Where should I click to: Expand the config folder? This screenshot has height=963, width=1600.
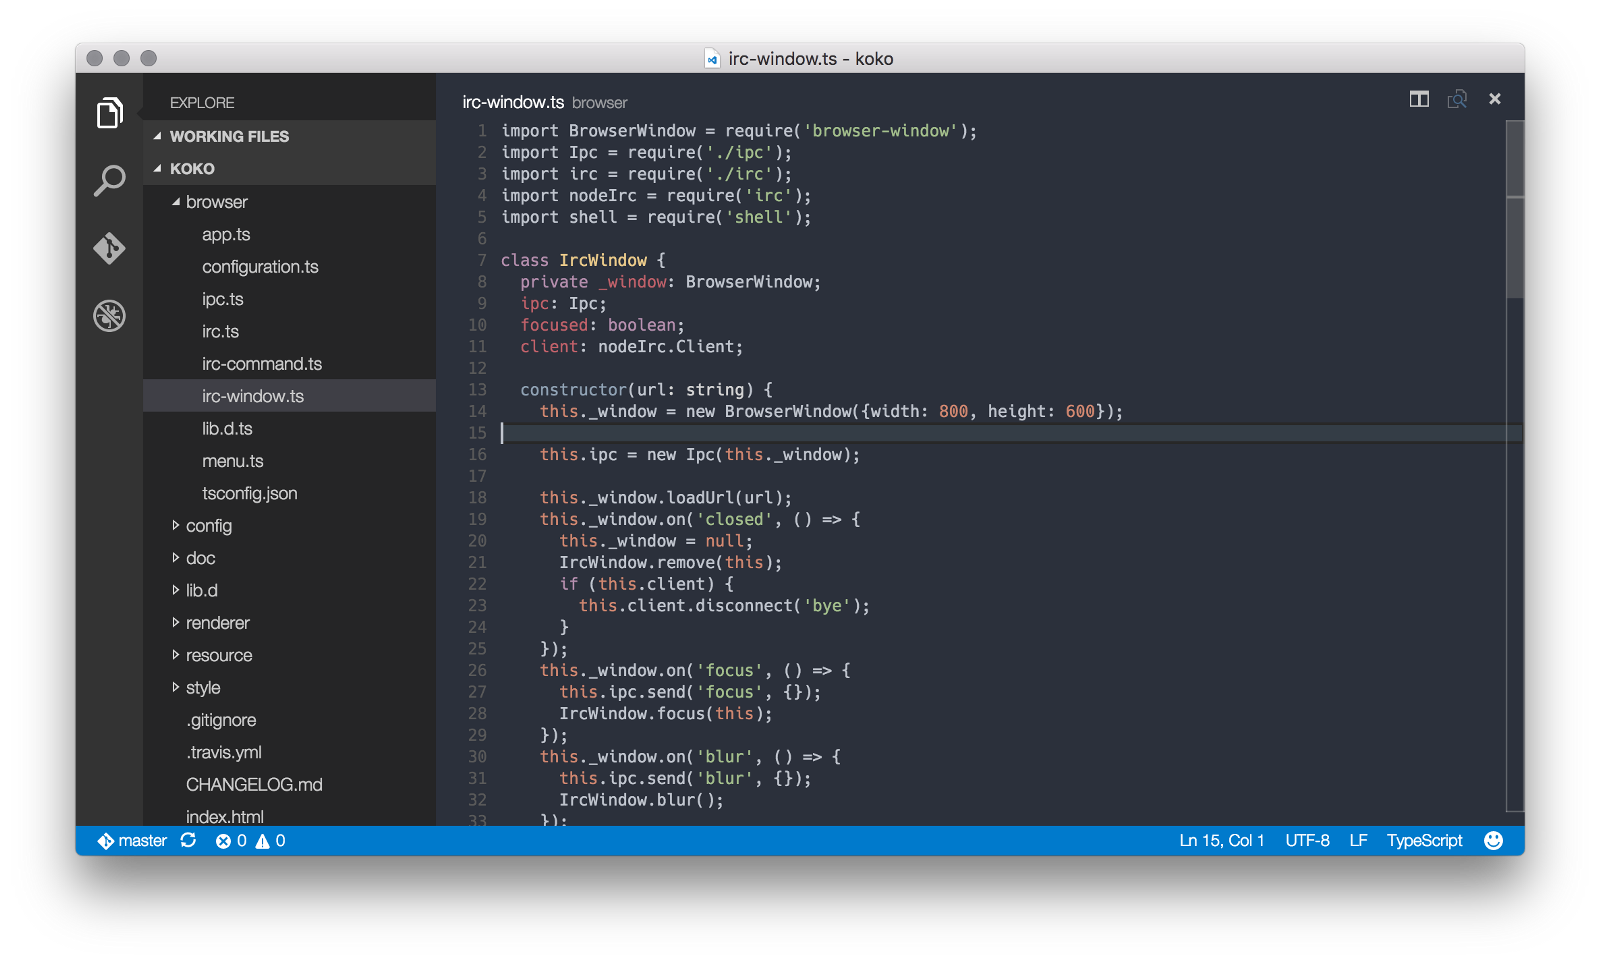pyautogui.click(x=208, y=525)
